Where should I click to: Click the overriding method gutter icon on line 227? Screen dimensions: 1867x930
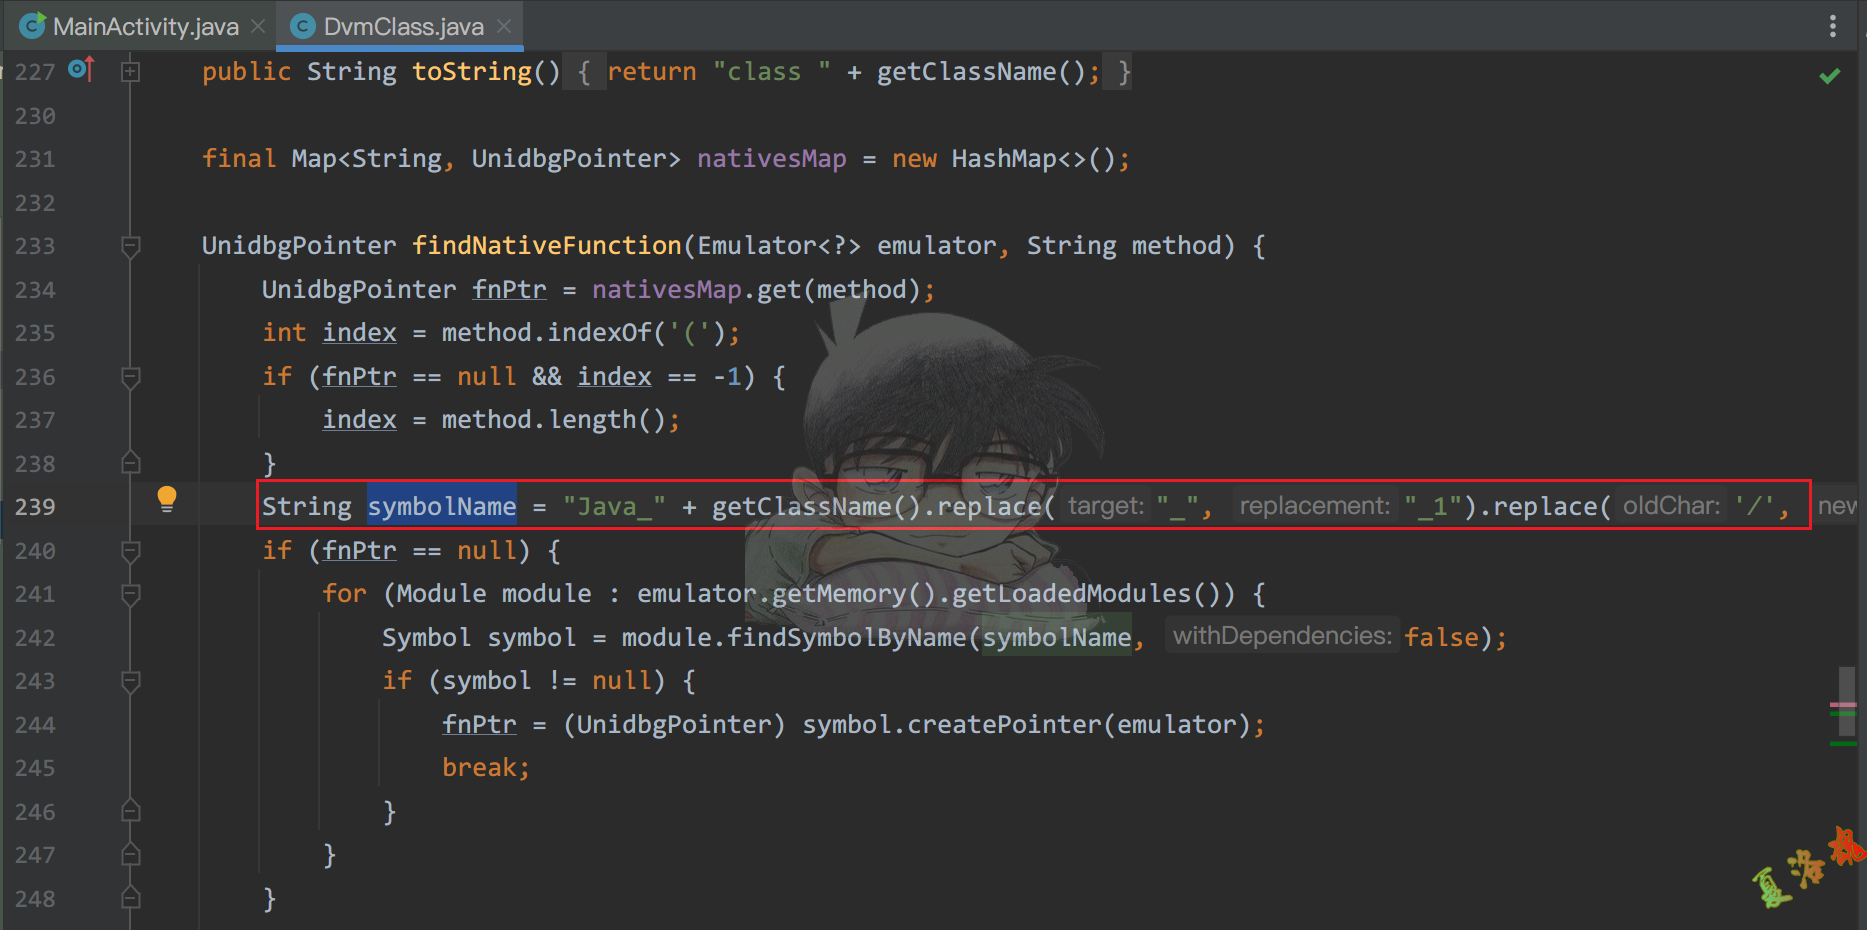click(81, 70)
